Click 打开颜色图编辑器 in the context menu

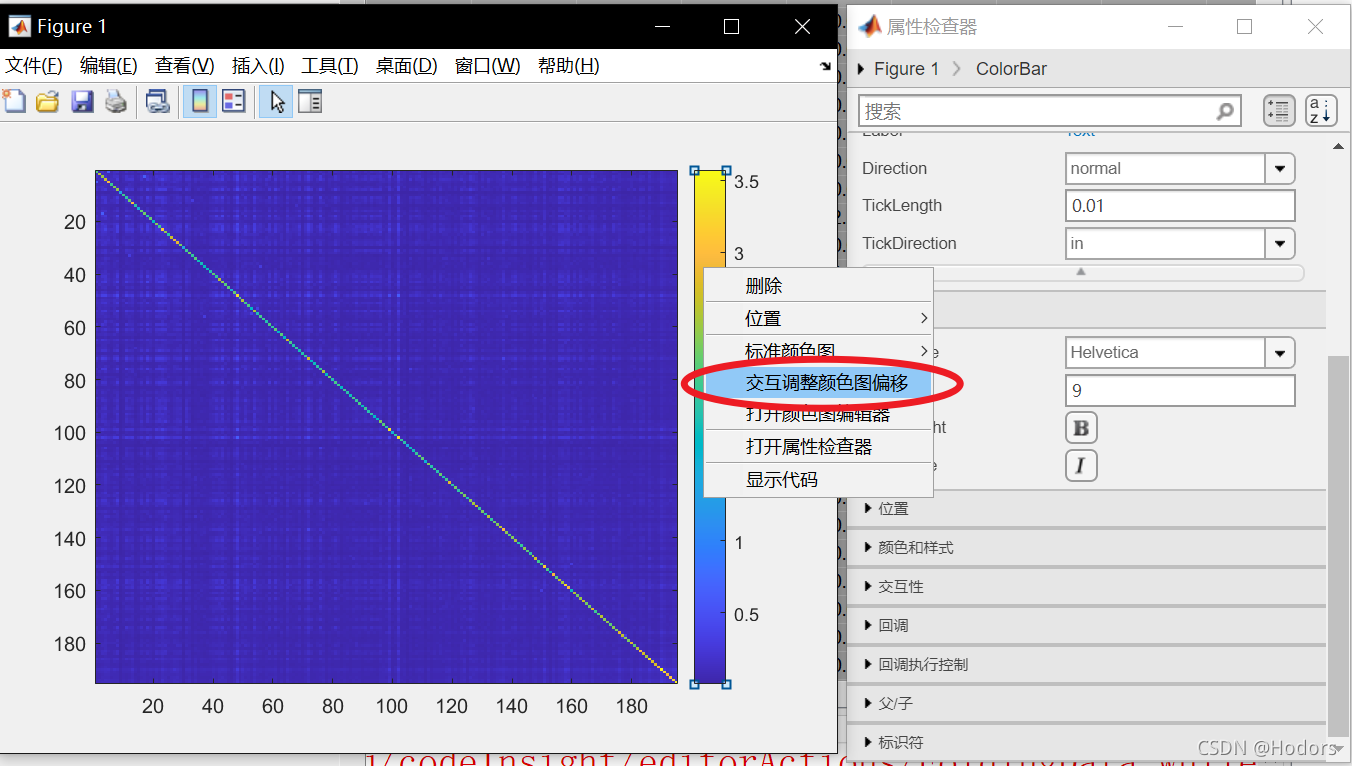818,415
